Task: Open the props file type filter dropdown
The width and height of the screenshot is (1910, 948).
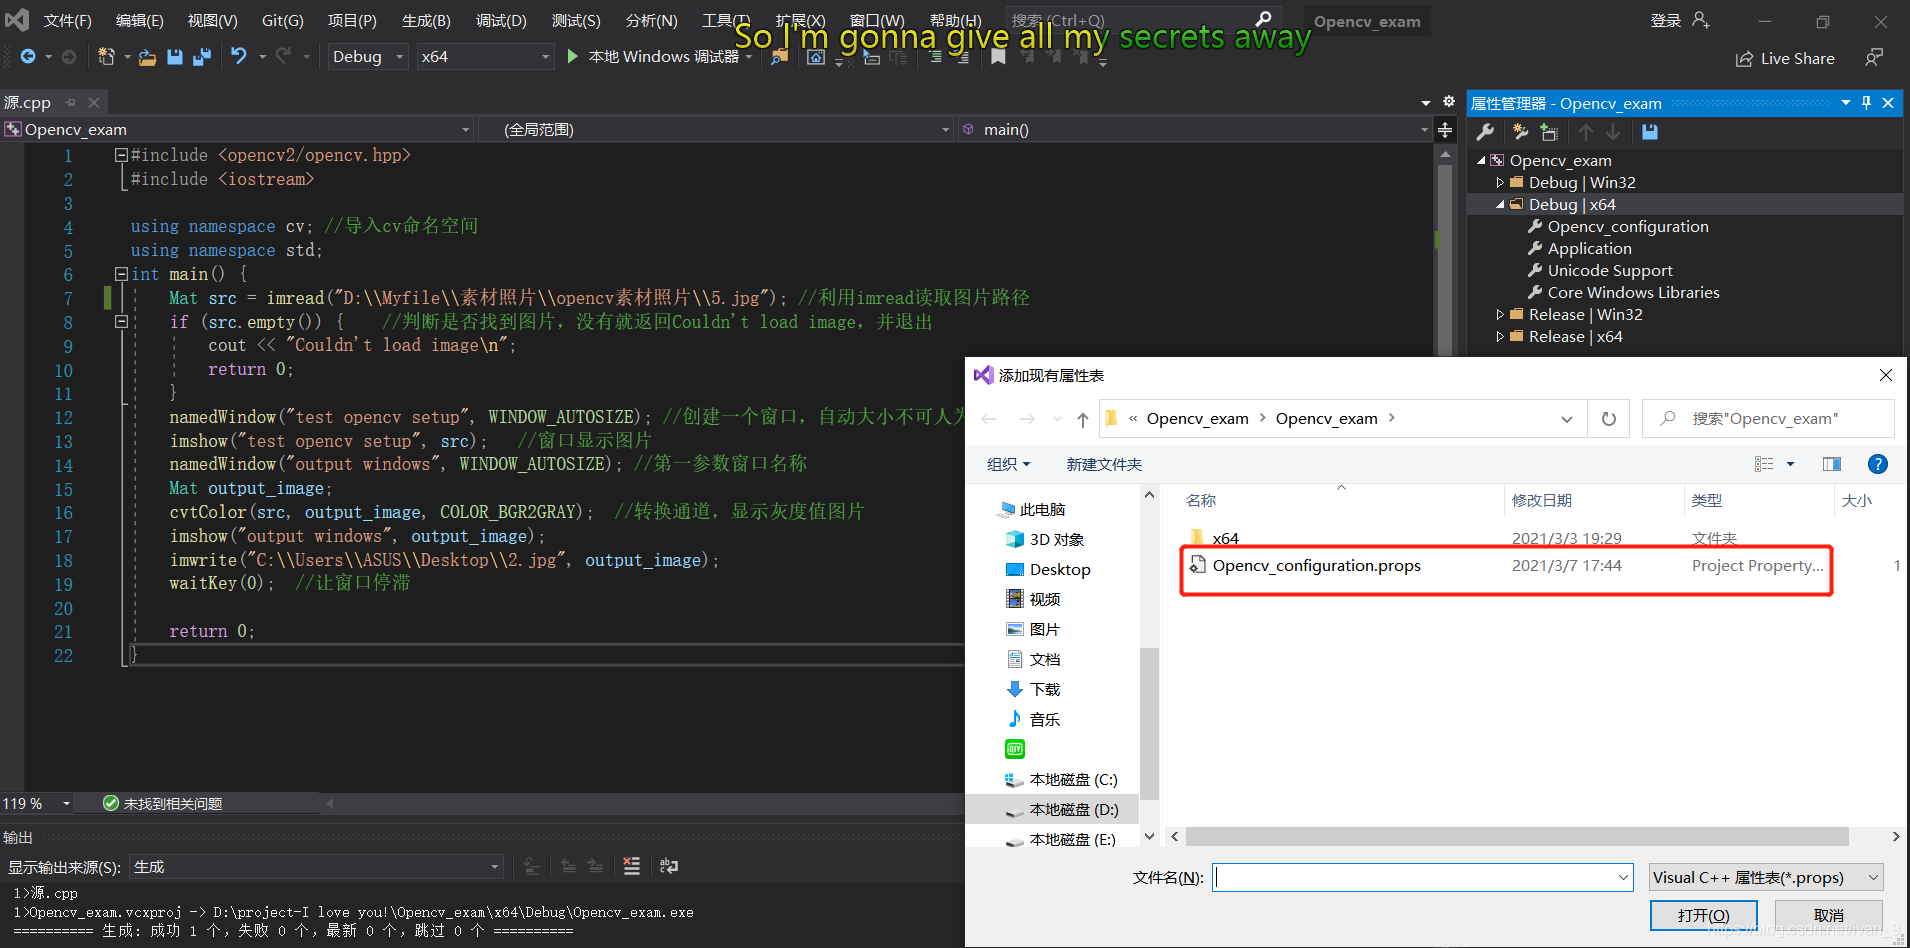Action: click(x=1766, y=878)
